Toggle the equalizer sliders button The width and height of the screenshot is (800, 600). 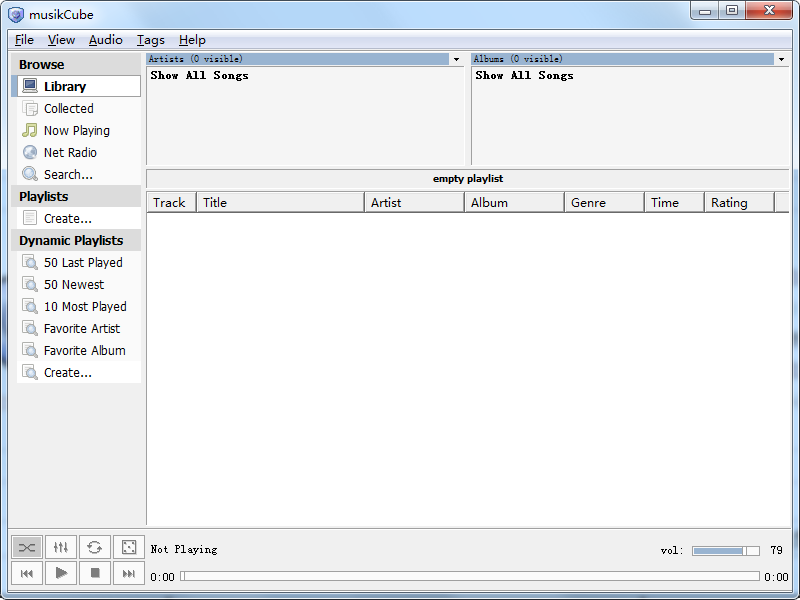pyautogui.click(x=61, y=547)
